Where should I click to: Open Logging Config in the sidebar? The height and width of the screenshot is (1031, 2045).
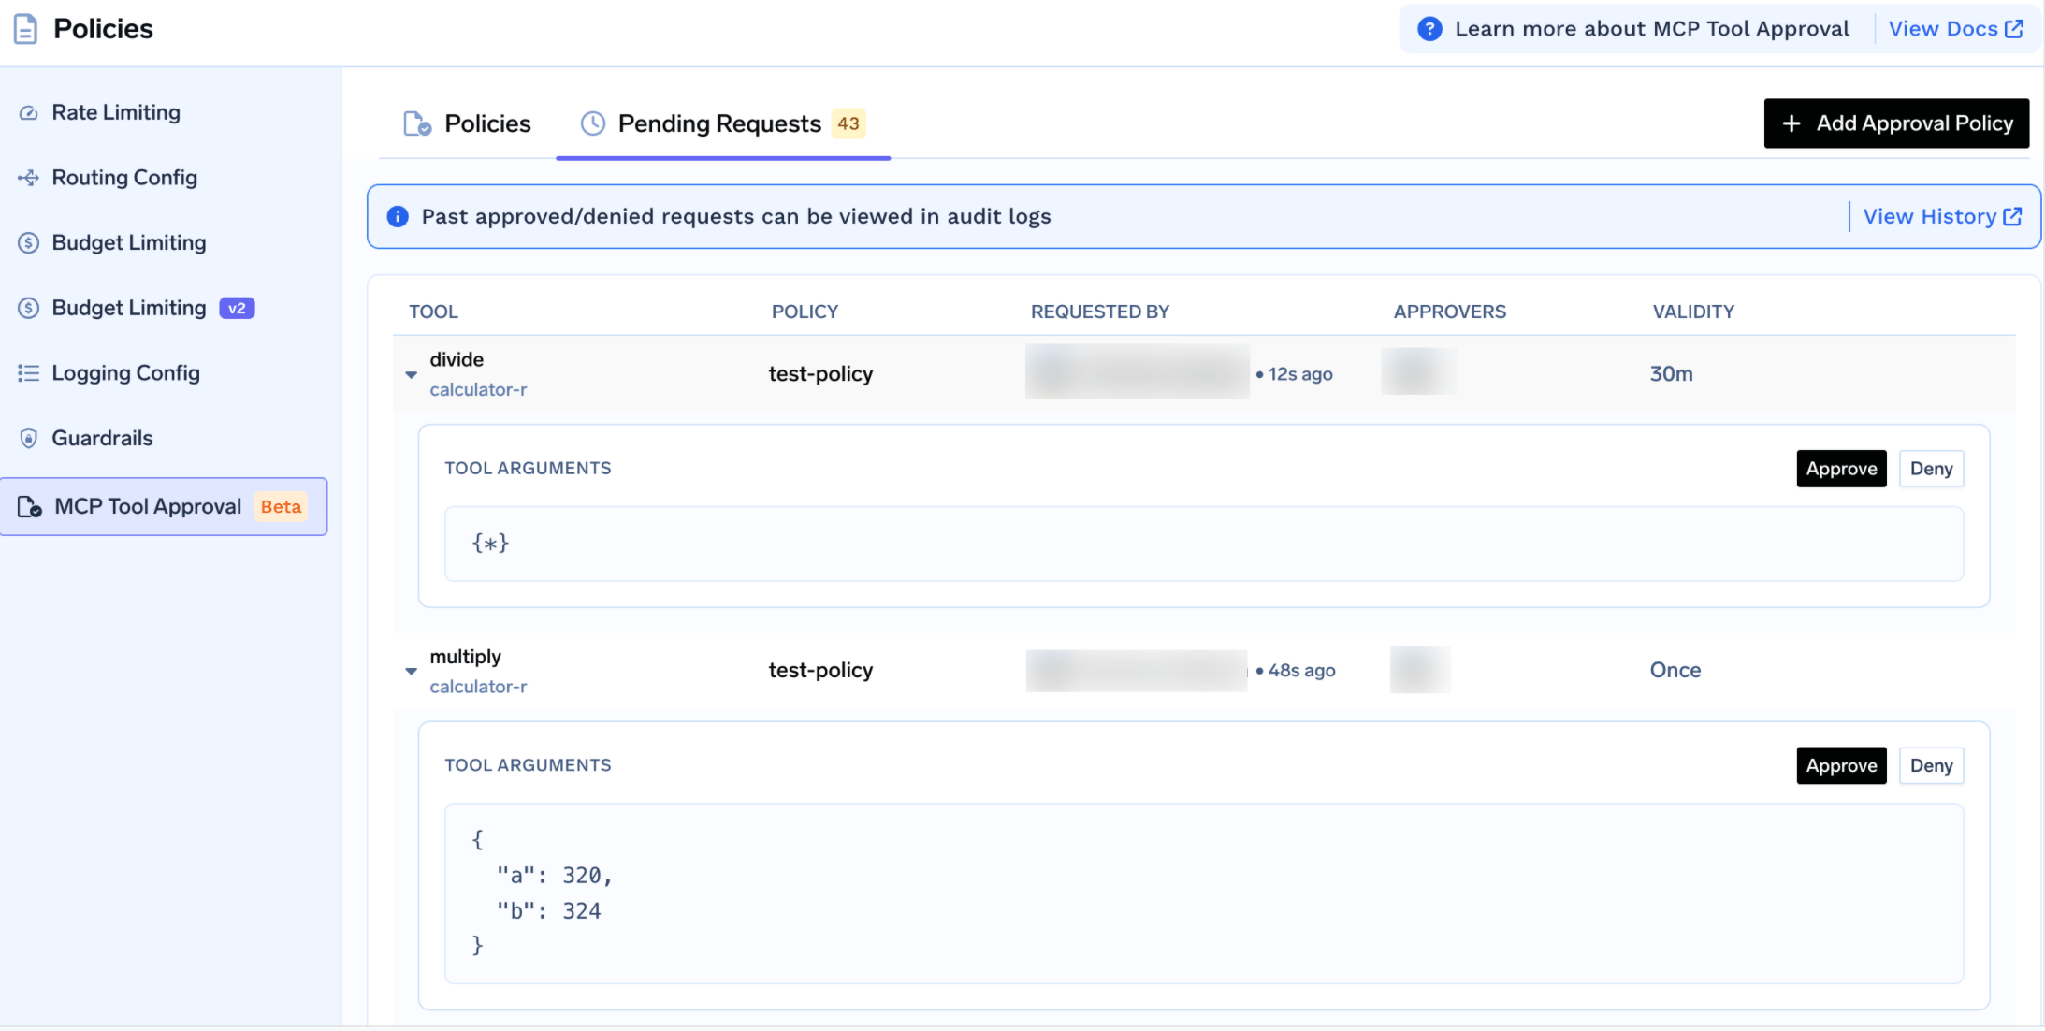coord(125,373)
